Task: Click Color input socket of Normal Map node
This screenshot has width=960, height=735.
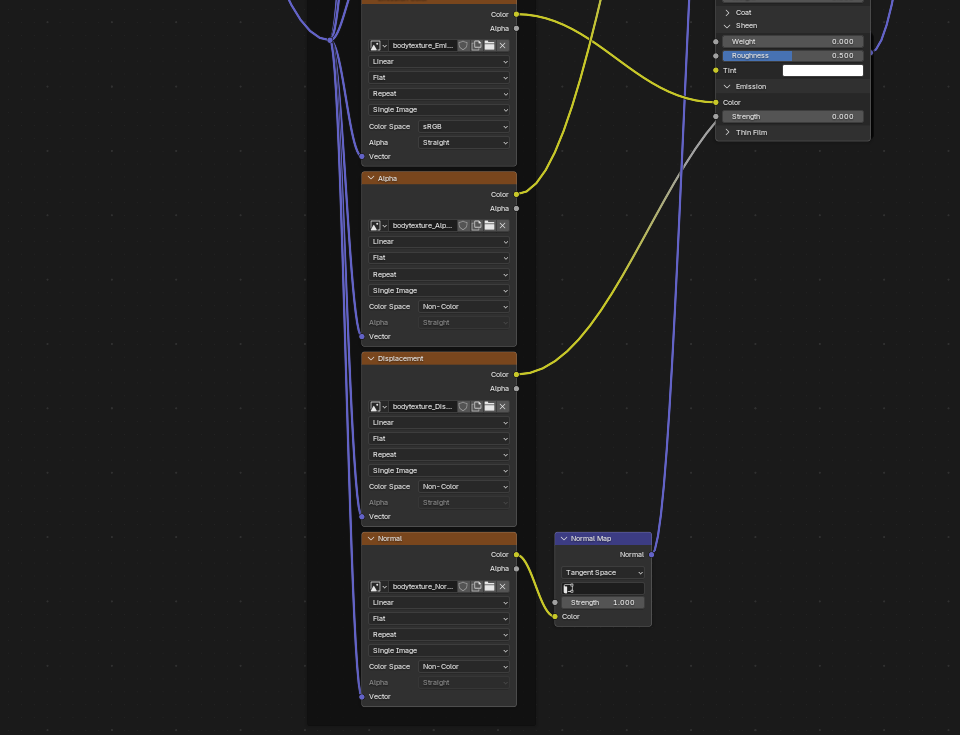Action: [555, 617]
